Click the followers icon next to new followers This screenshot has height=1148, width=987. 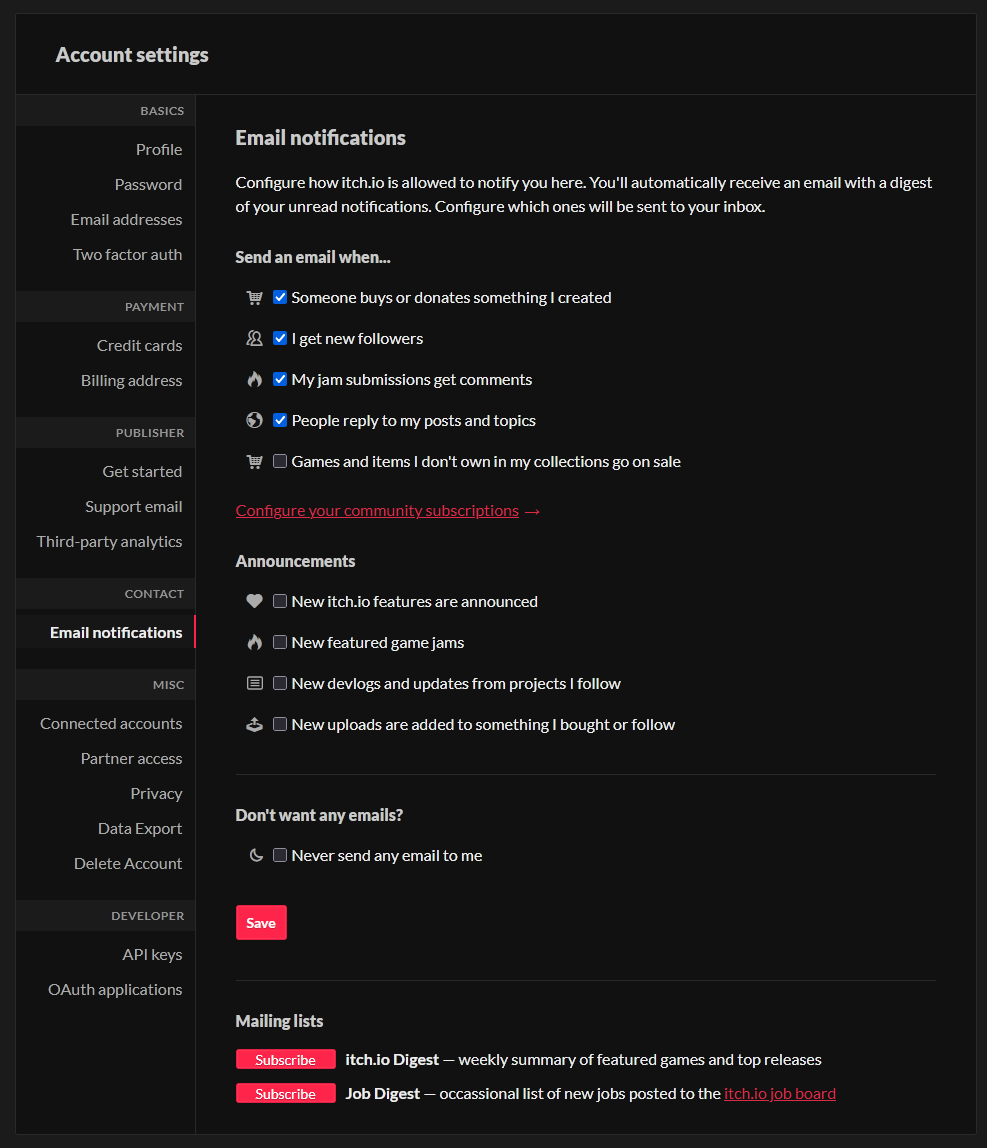[254, 338]
